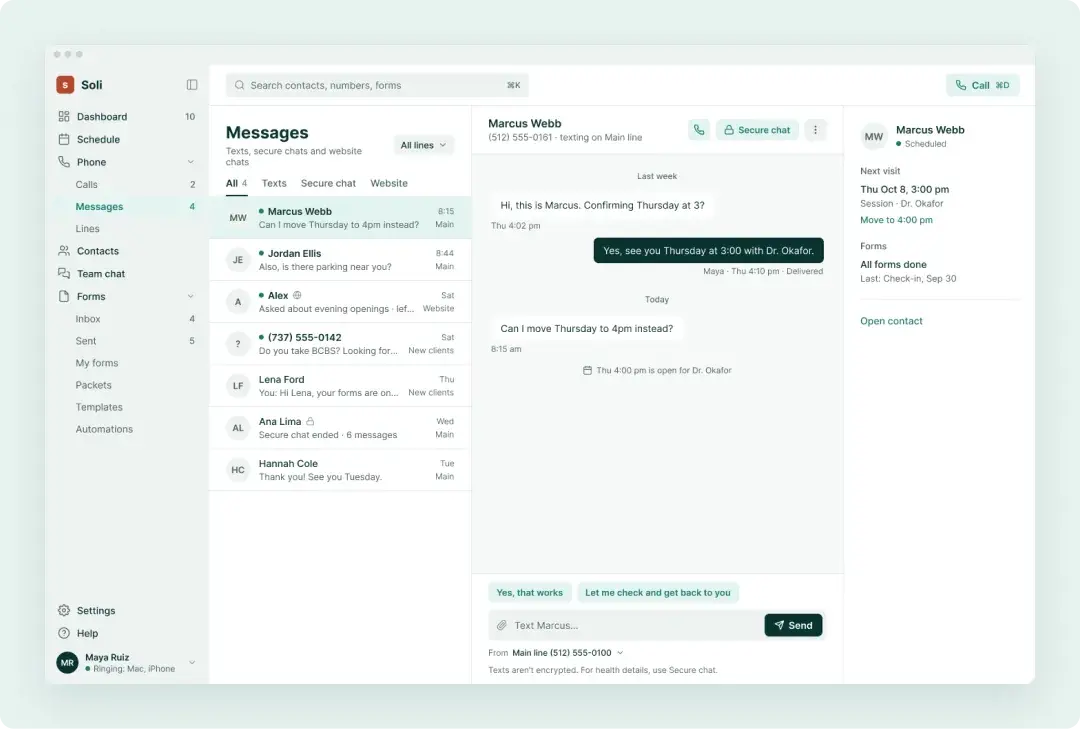The image size is (1080, 729).
Task: Click the MR user avatar
Action: [x=67, y=663]
